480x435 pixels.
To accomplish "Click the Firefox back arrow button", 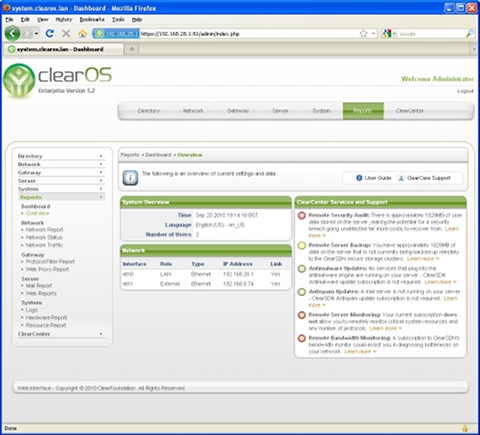I will coord(12,33).
